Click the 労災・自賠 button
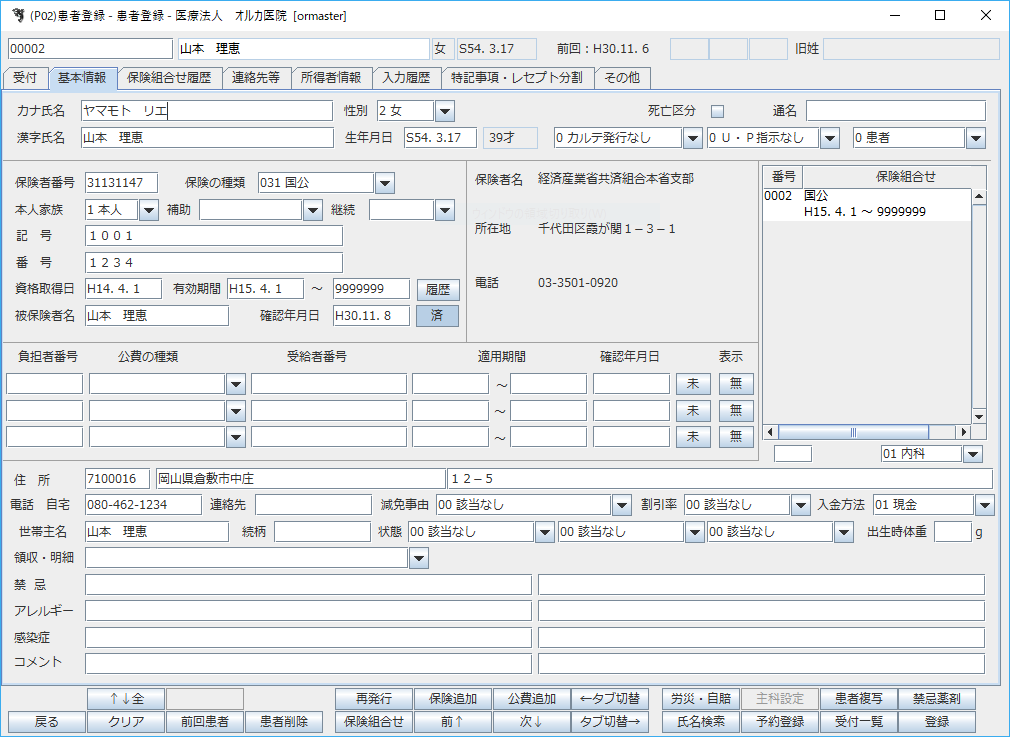 pos(701,698)
